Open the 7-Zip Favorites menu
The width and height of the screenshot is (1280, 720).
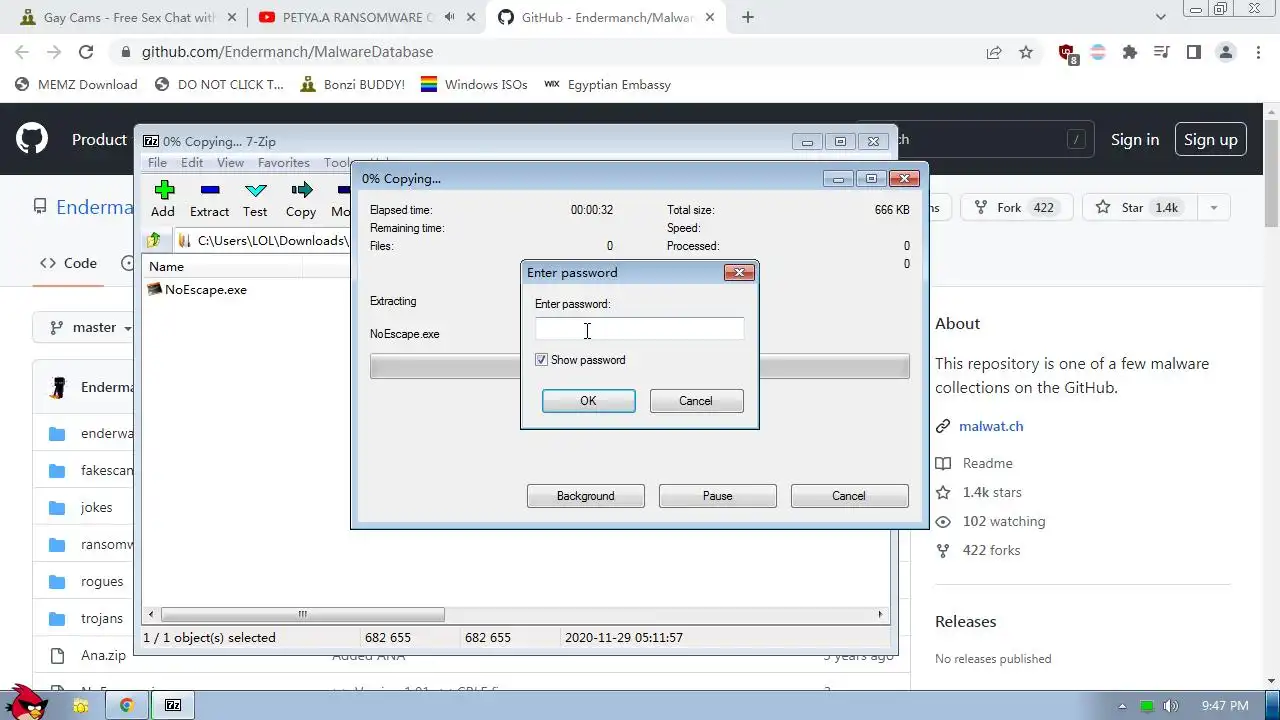pos(284,163)
